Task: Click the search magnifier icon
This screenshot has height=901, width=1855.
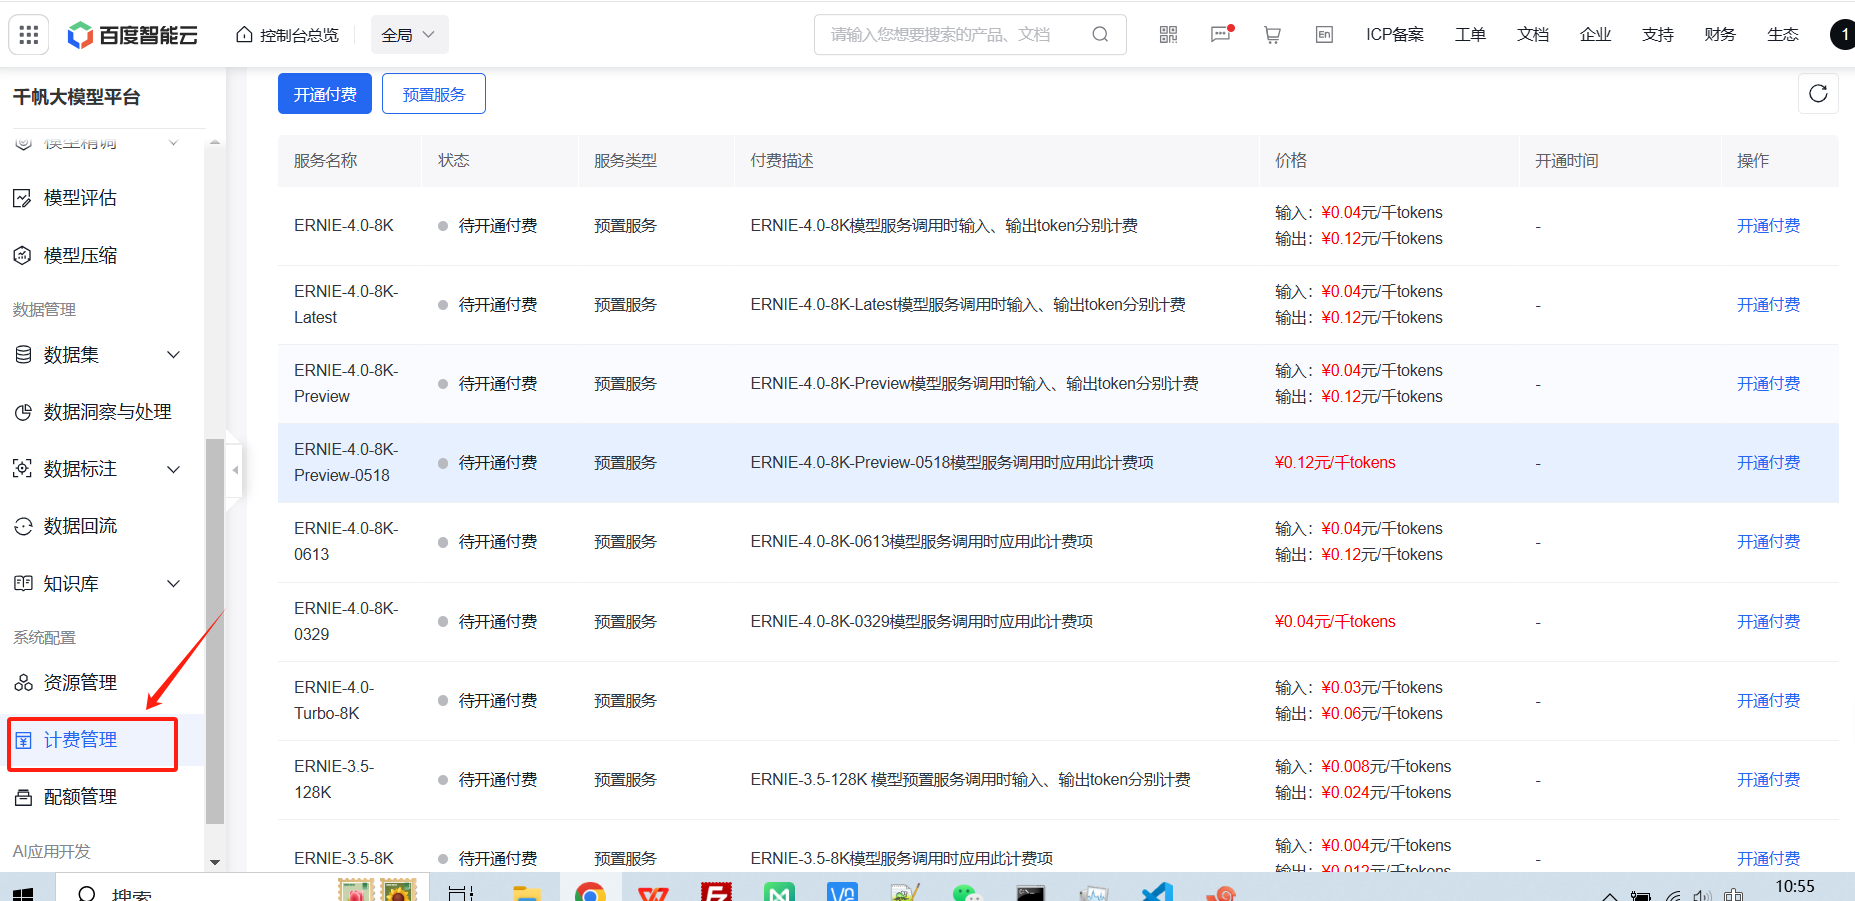Action: point(1100,35)
